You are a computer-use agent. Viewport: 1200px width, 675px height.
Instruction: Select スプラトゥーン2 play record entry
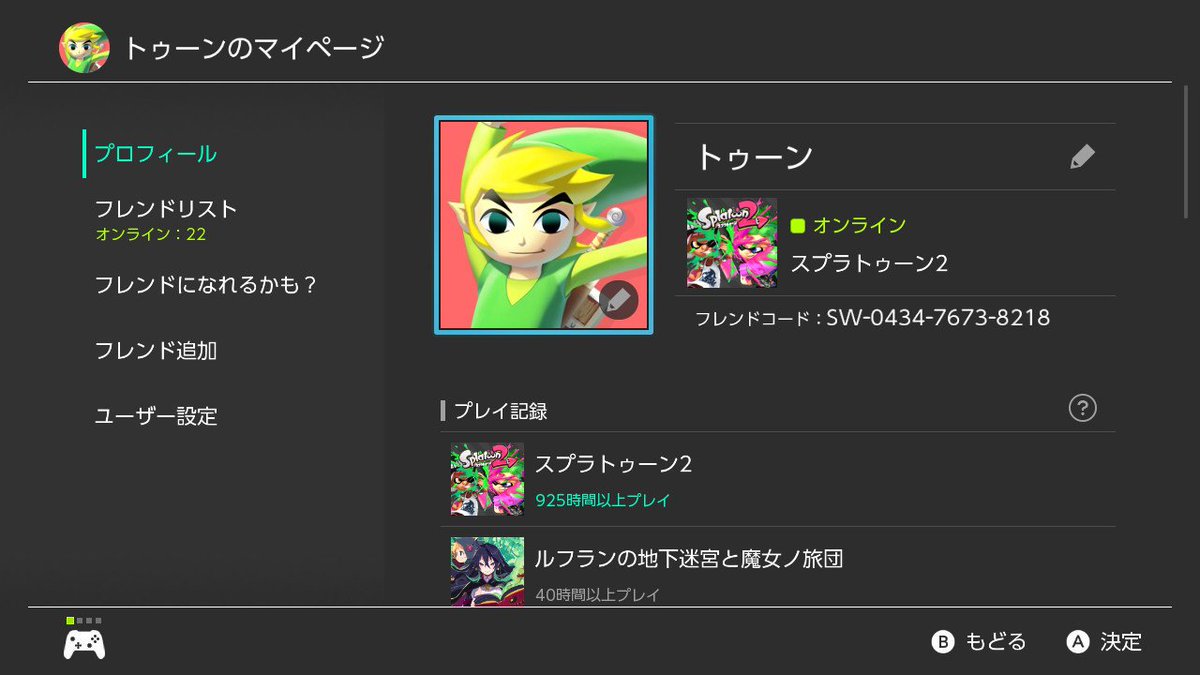pyautogui.click(x=778, y=479)
